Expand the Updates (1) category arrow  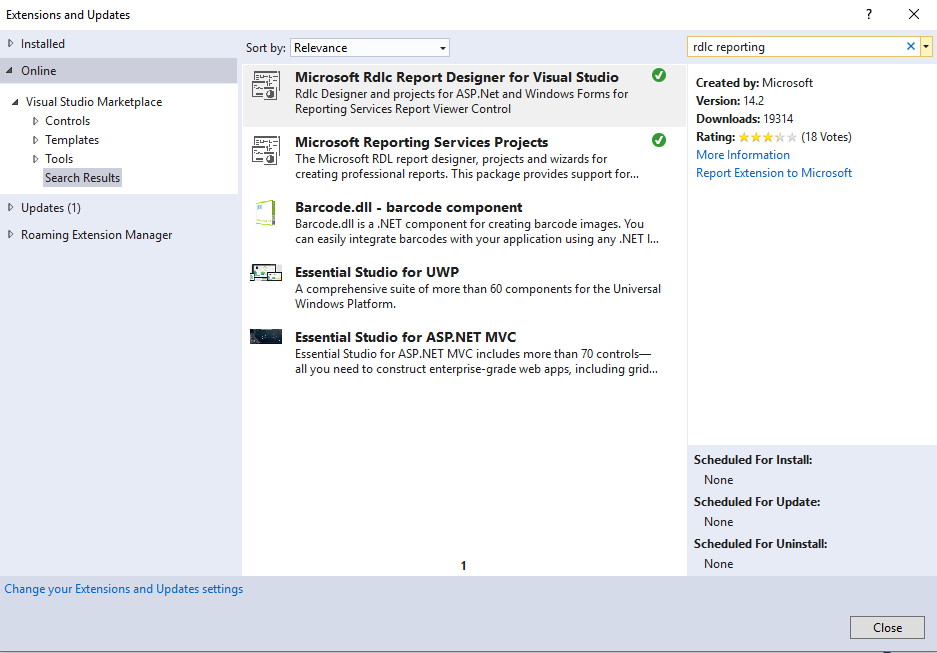10,207
